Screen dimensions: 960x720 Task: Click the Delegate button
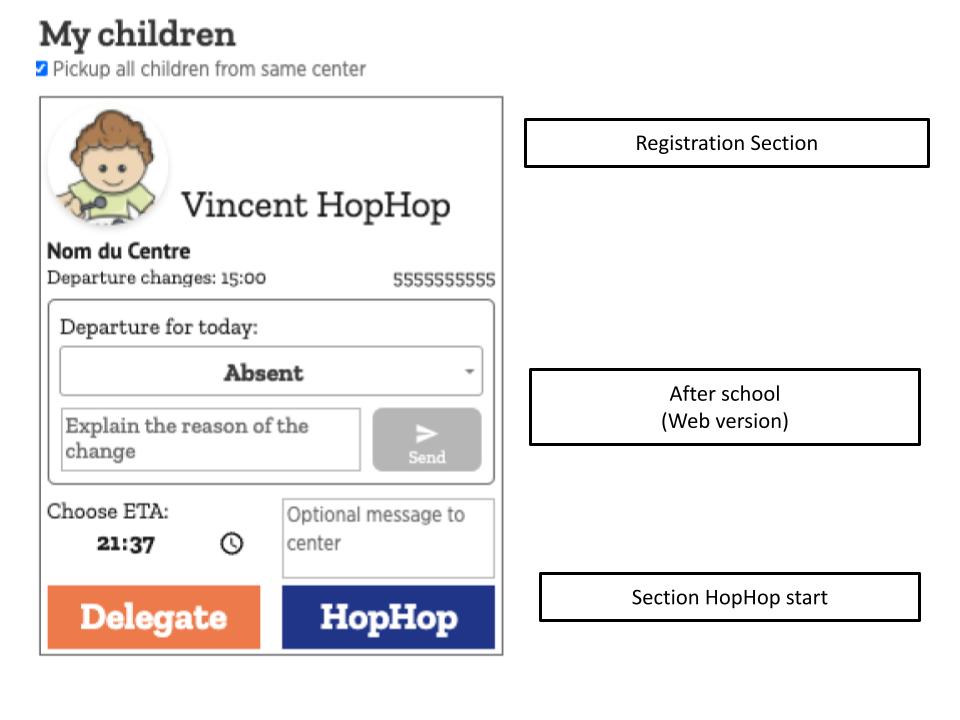[x=154, y=617]
